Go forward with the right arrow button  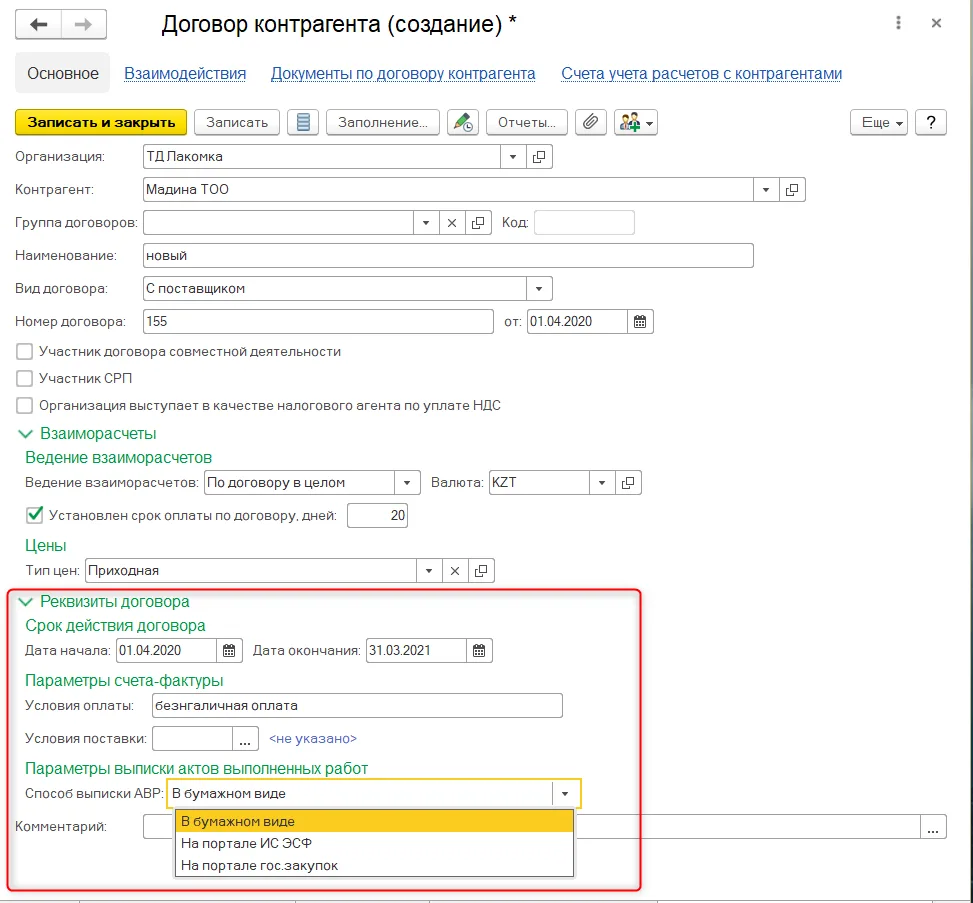click(x=84, y=25)
